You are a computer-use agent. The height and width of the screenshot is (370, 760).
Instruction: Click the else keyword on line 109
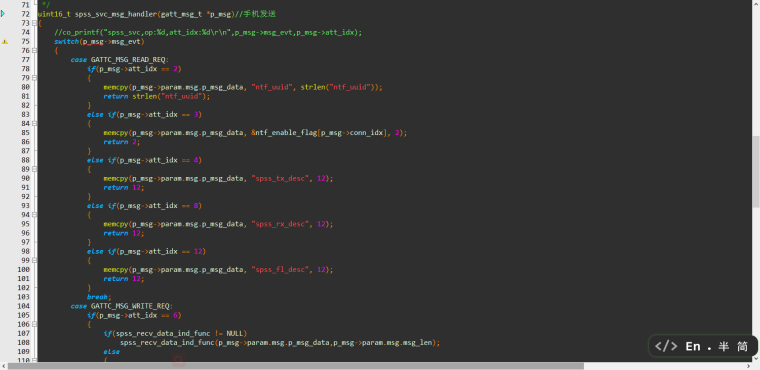(111, 352)
